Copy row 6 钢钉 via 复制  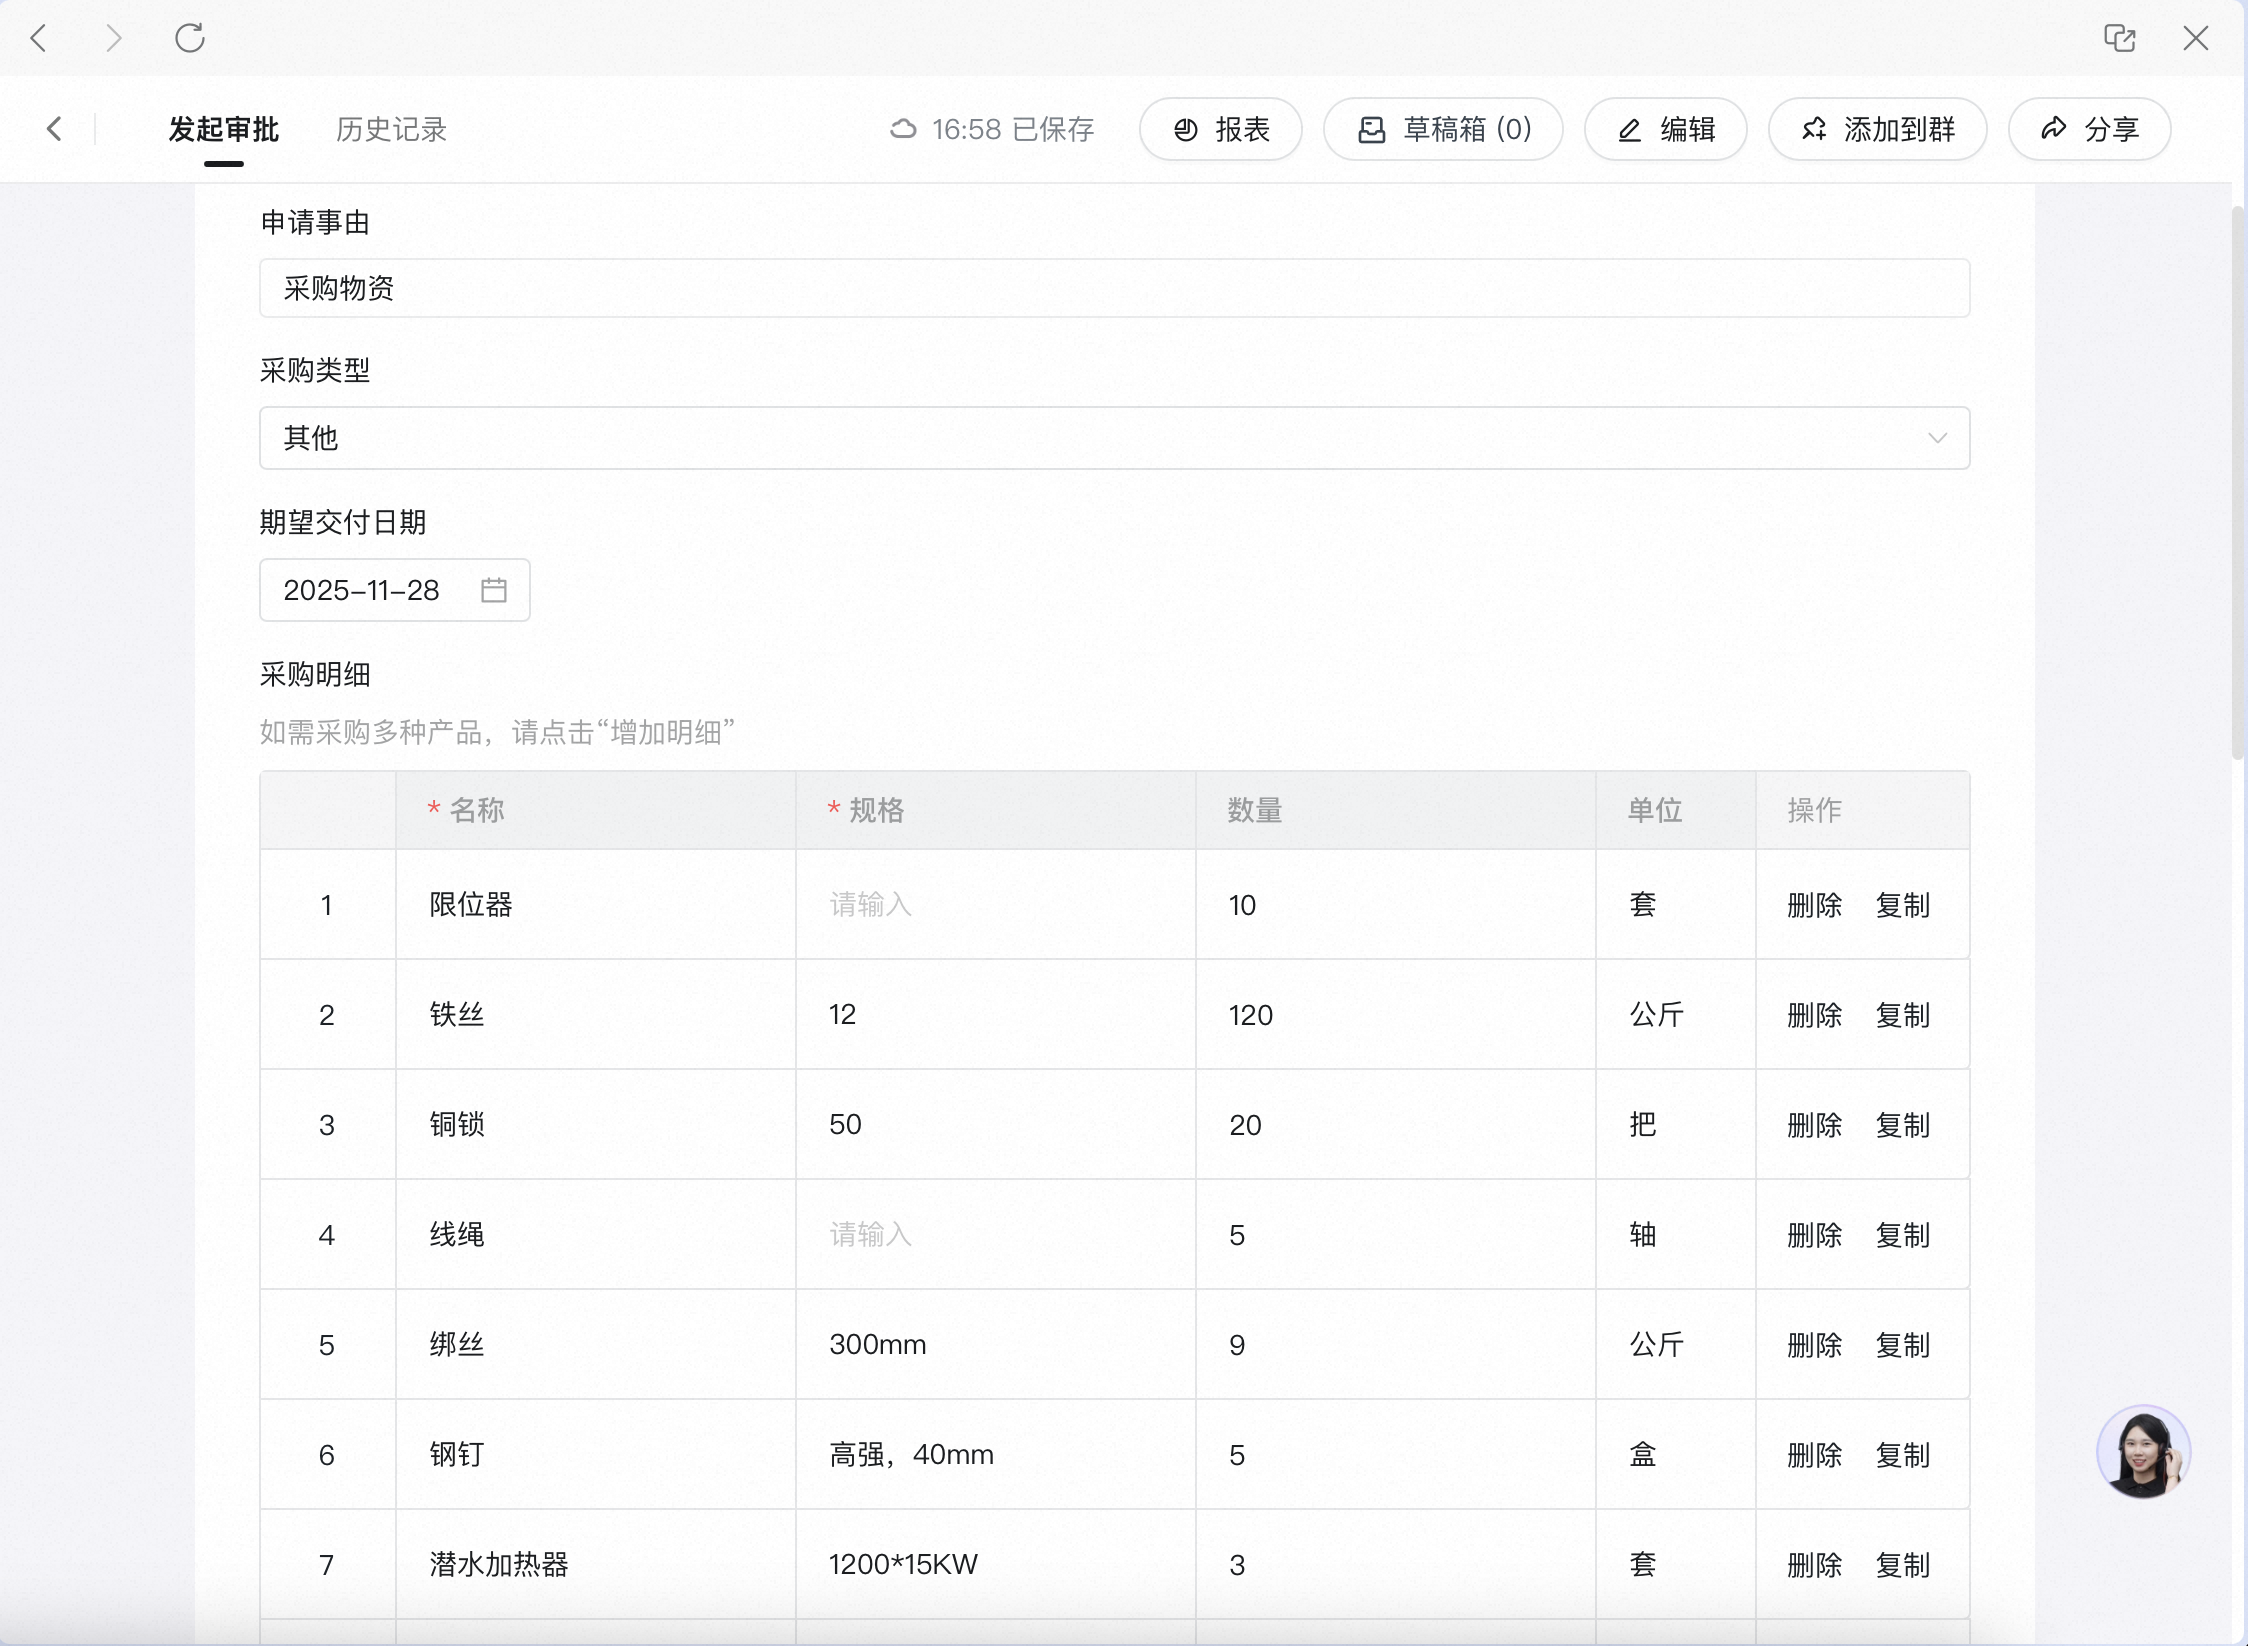pos(1902,1455)
